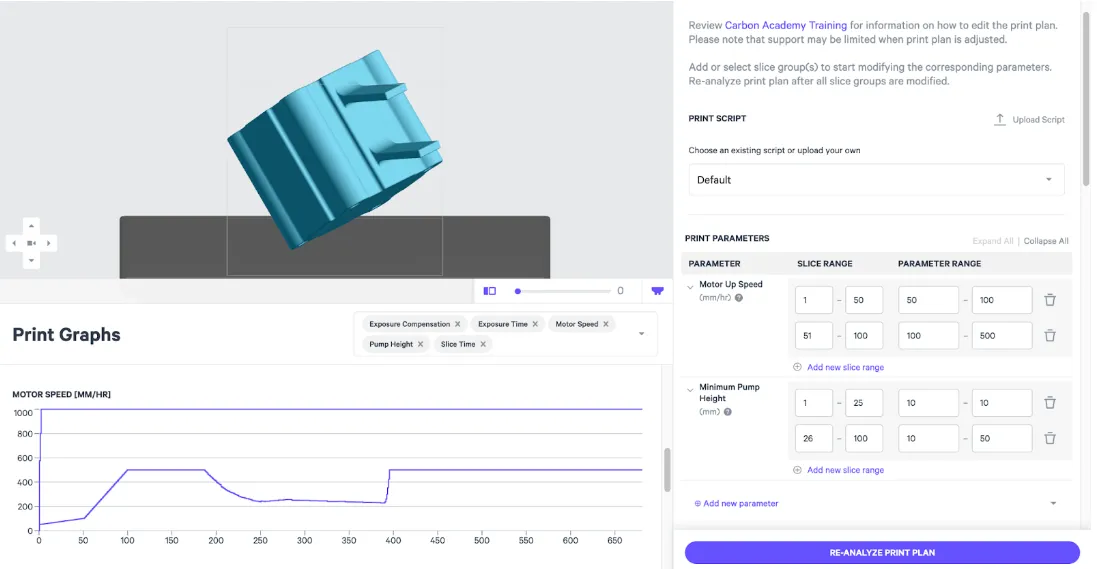Open the print graphs selector dropdown
The height and width of the screenshot is (569, 1097).
click(x=642, y=334)
